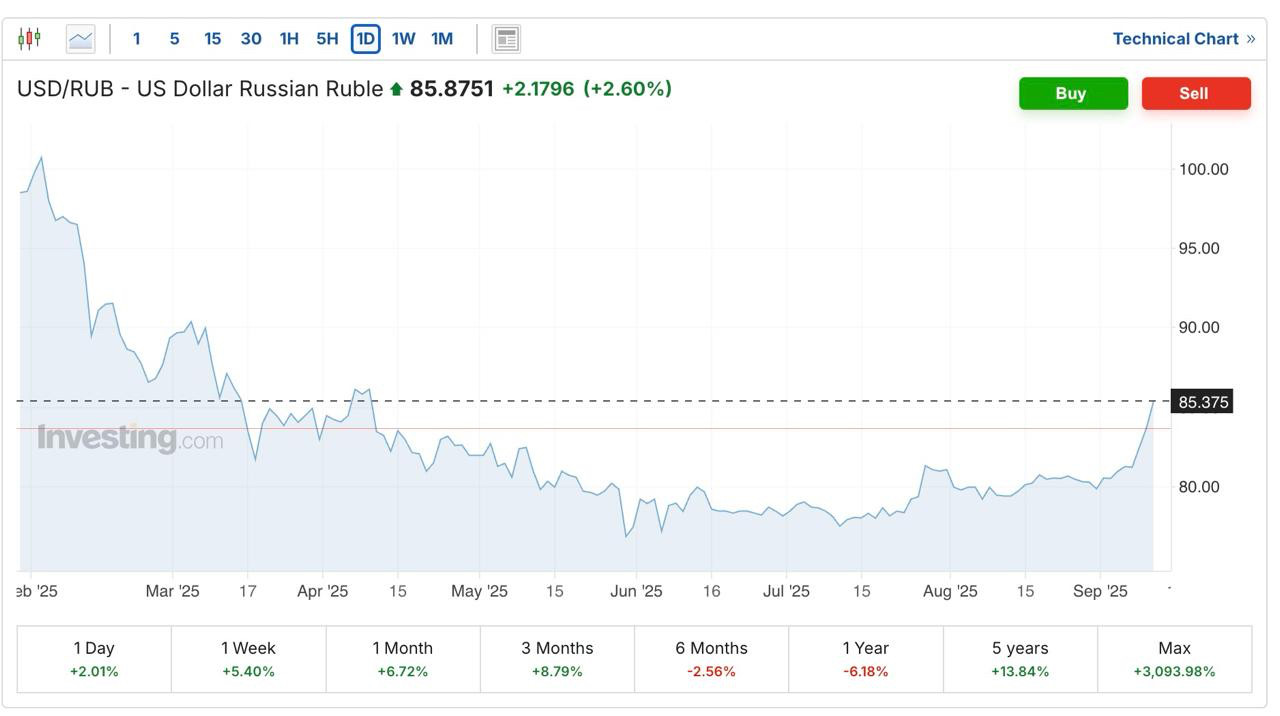Screen dimensions: 1280x716
Task: Choose the 1 Month performance range
Action: click(x=403, y=659)
